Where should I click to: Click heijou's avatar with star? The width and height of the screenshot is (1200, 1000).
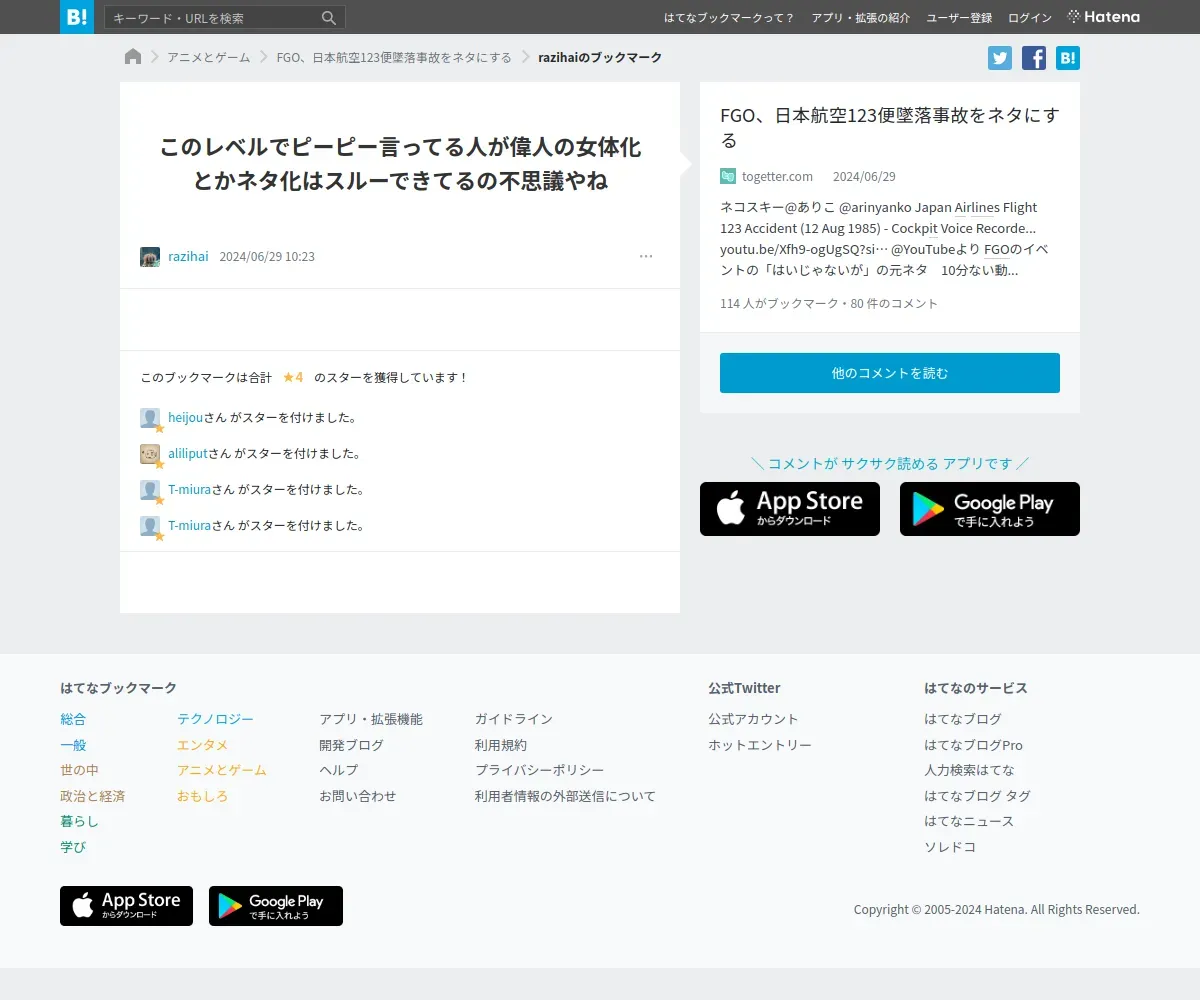click(150, 418)
